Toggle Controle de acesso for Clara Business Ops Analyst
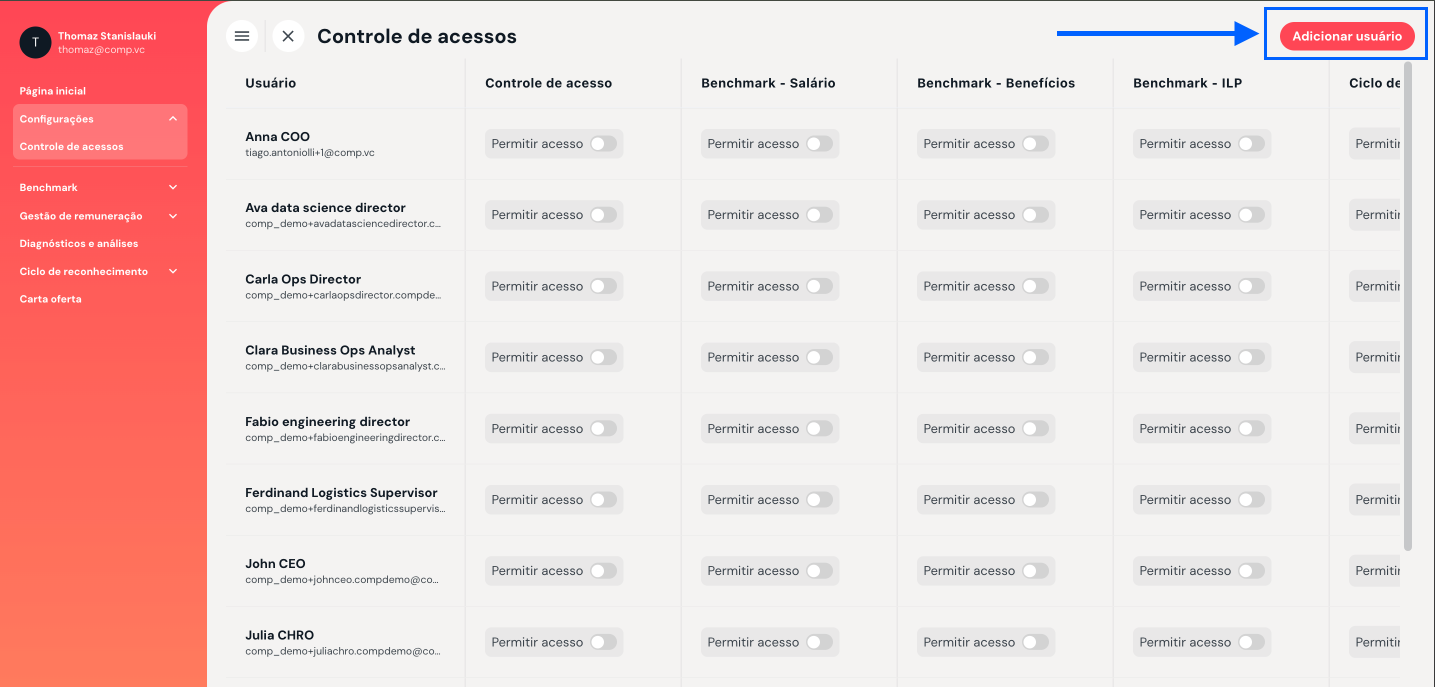Screen dimensions: 1435x687 [603, 357]
